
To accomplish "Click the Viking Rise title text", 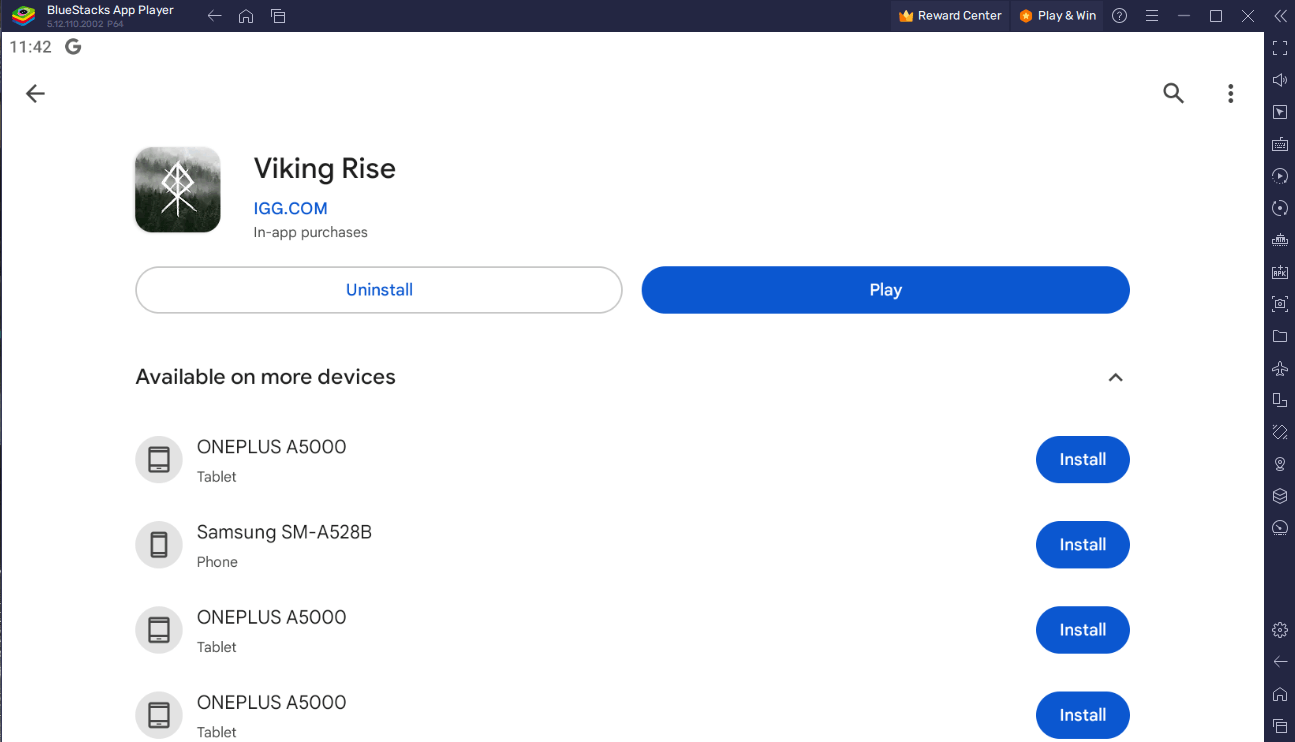I will coord(325,168).
